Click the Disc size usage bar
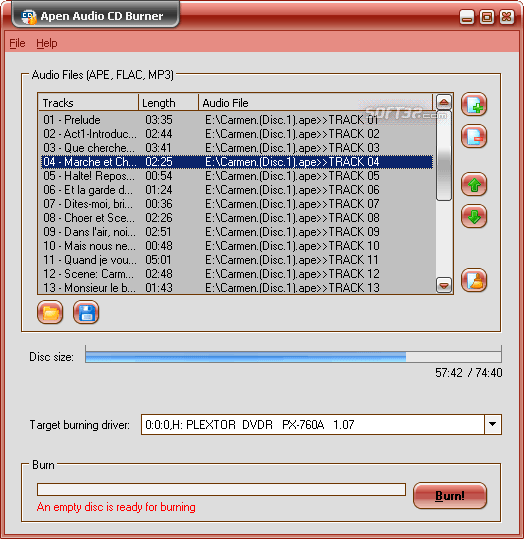Viewport: 524px width, 539px height. coord(293,356)
